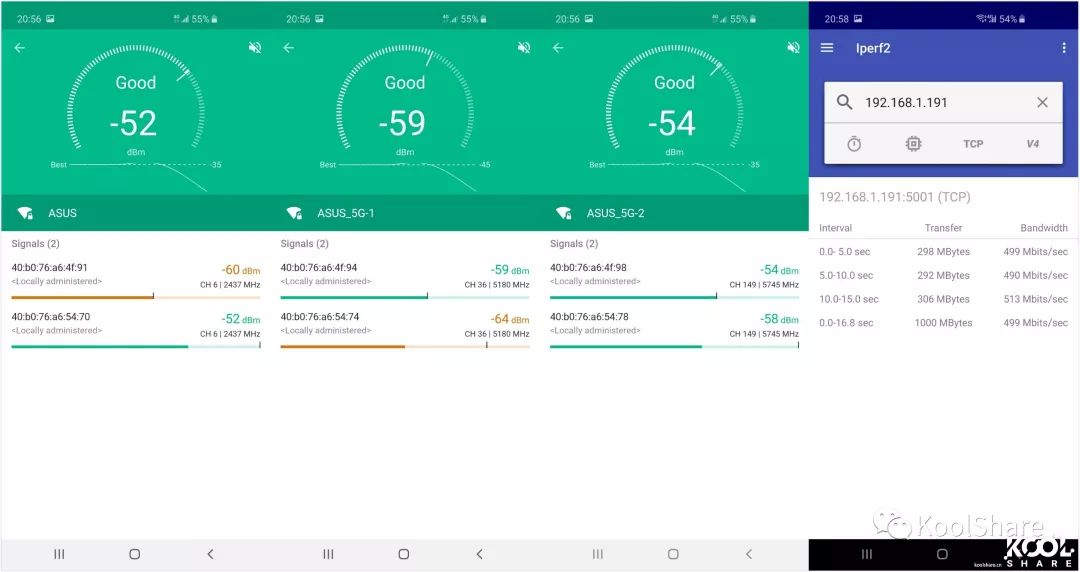
Task: Tap home button on Iperf2 screen
Action: (942, 554)
